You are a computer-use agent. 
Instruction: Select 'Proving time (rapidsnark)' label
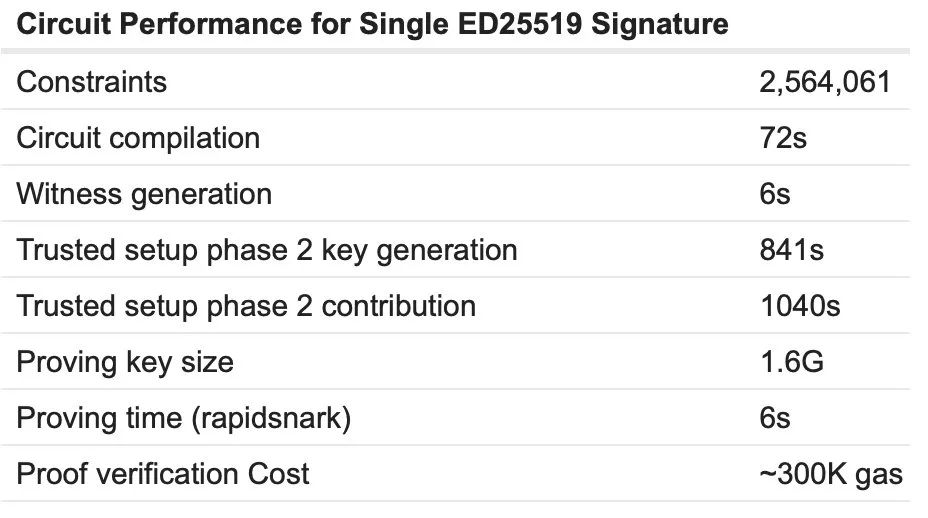[x=184, y=419]
